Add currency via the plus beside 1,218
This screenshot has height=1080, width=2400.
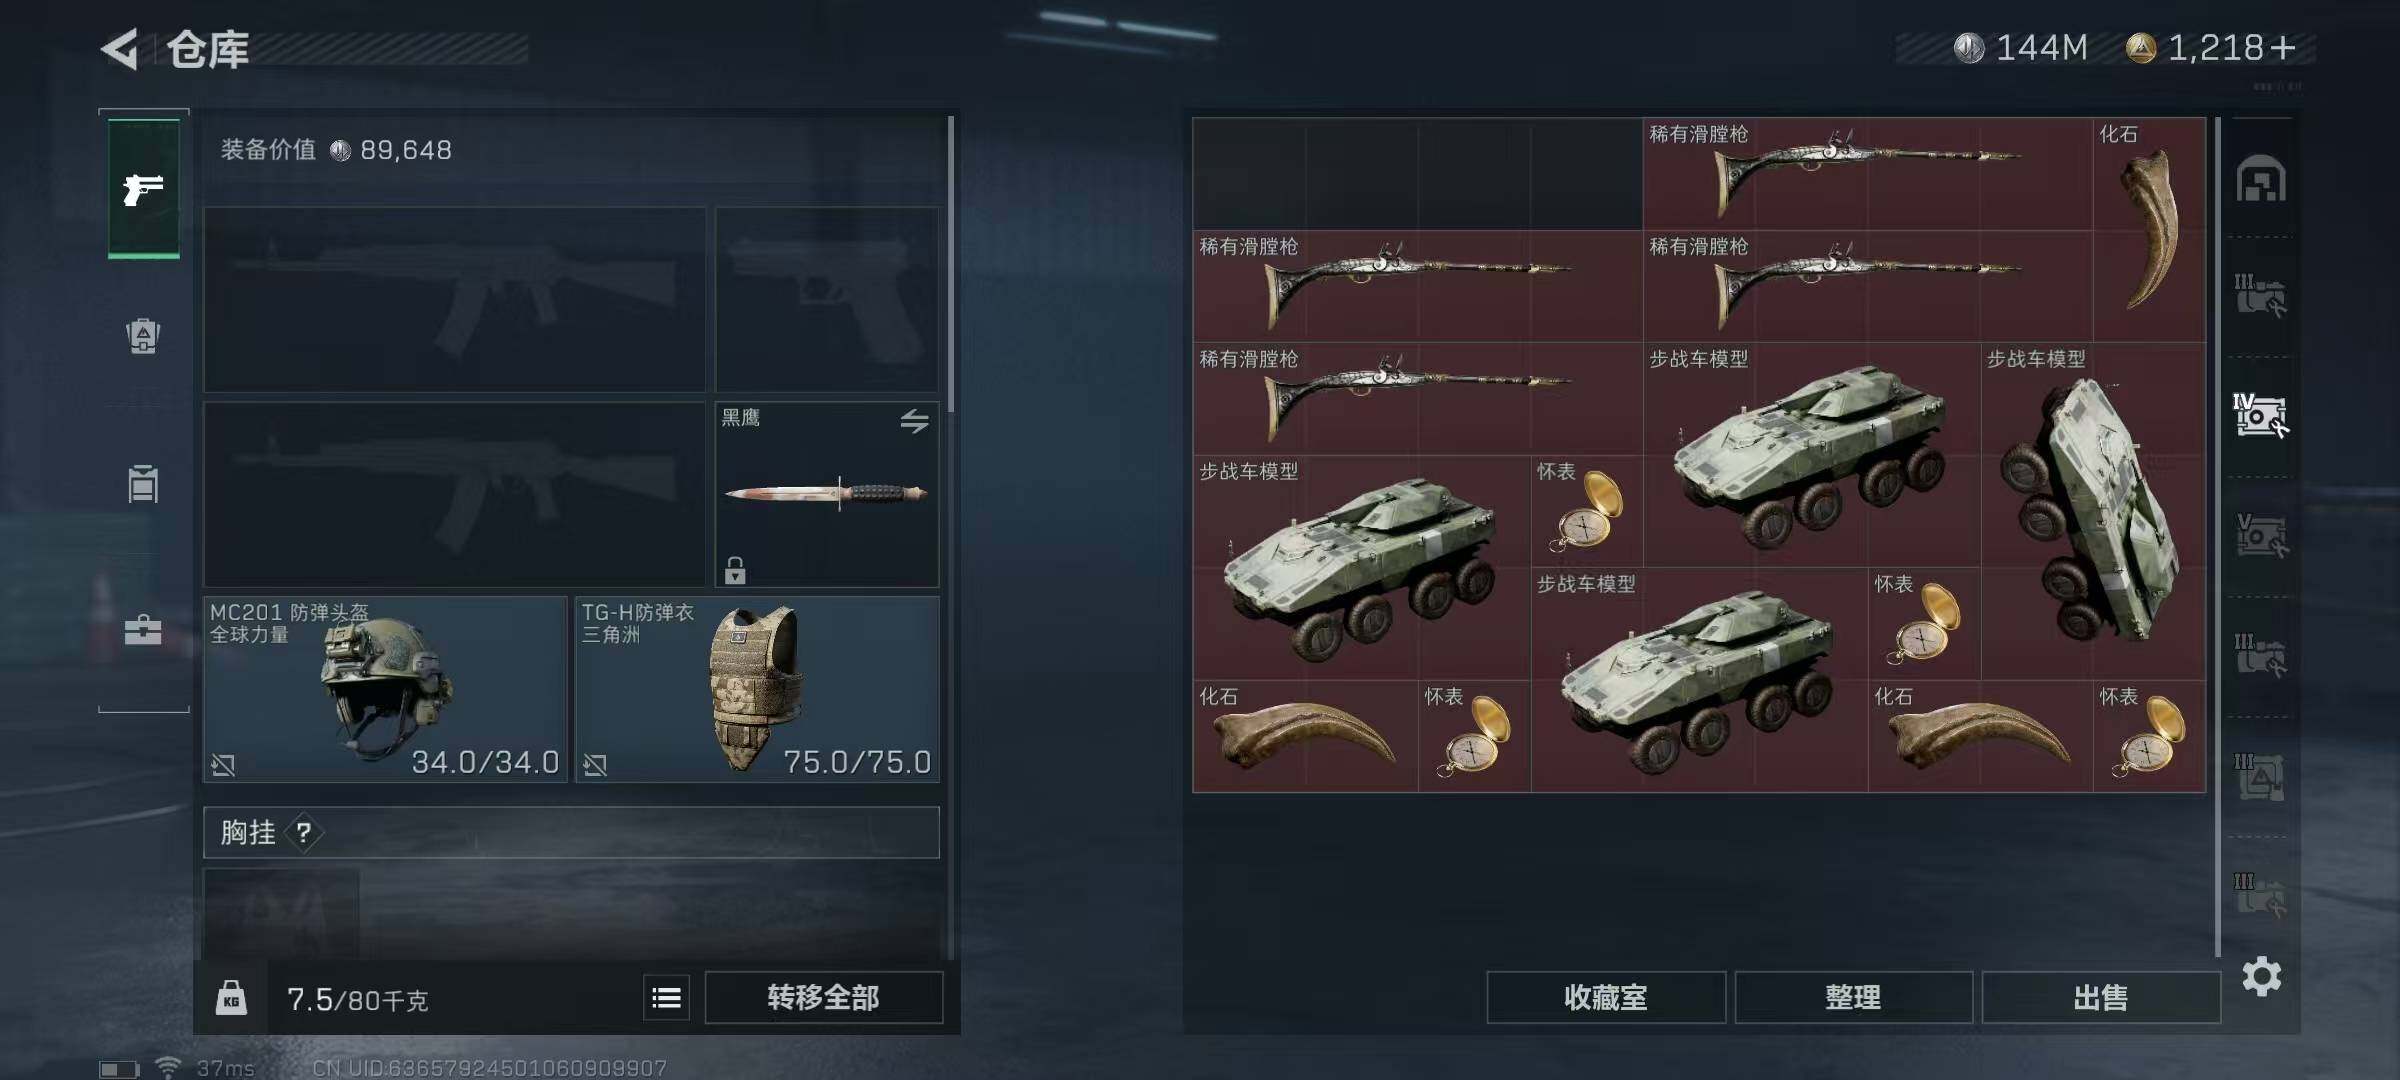tap(2283, 47)
